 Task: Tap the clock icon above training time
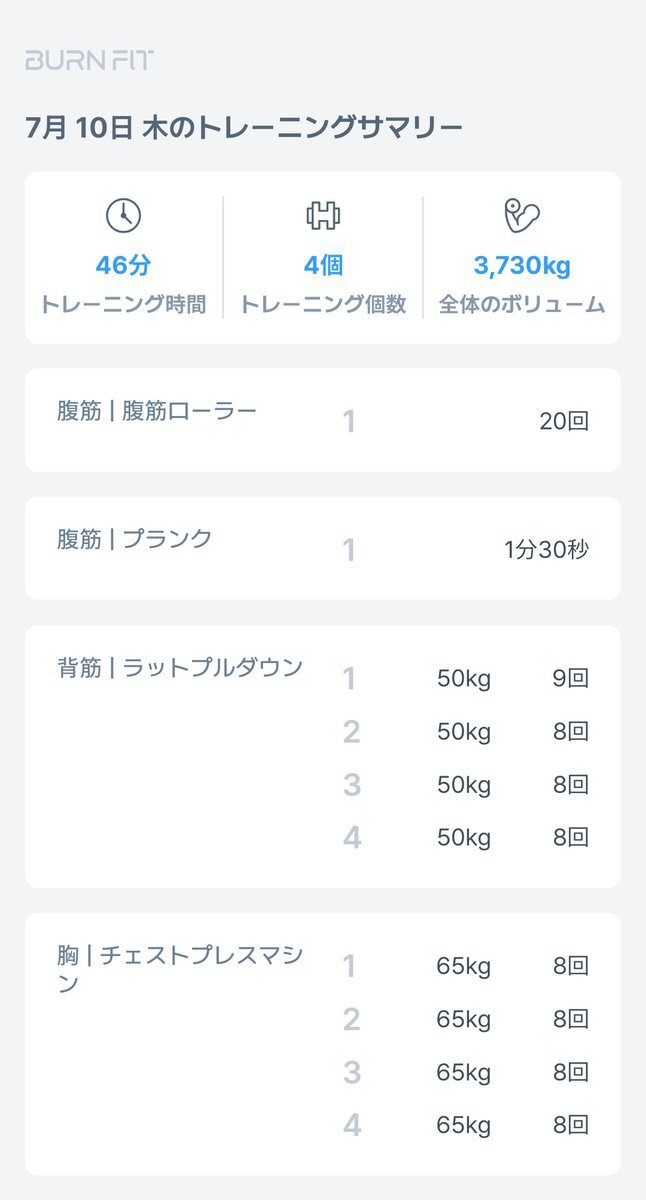tap(123, 216)
